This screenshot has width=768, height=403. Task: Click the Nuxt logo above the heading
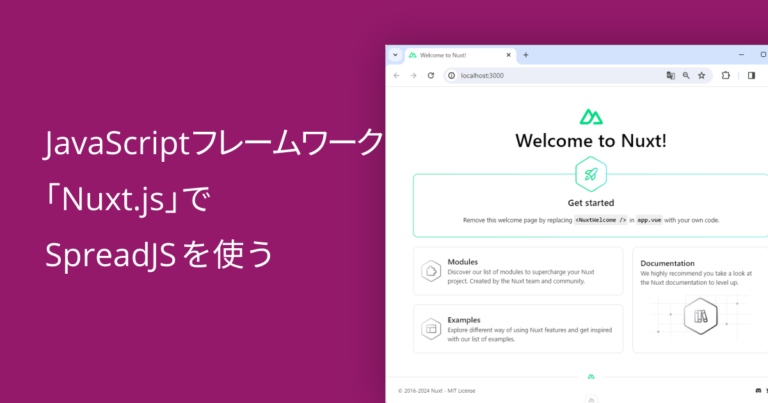[591, 117]
